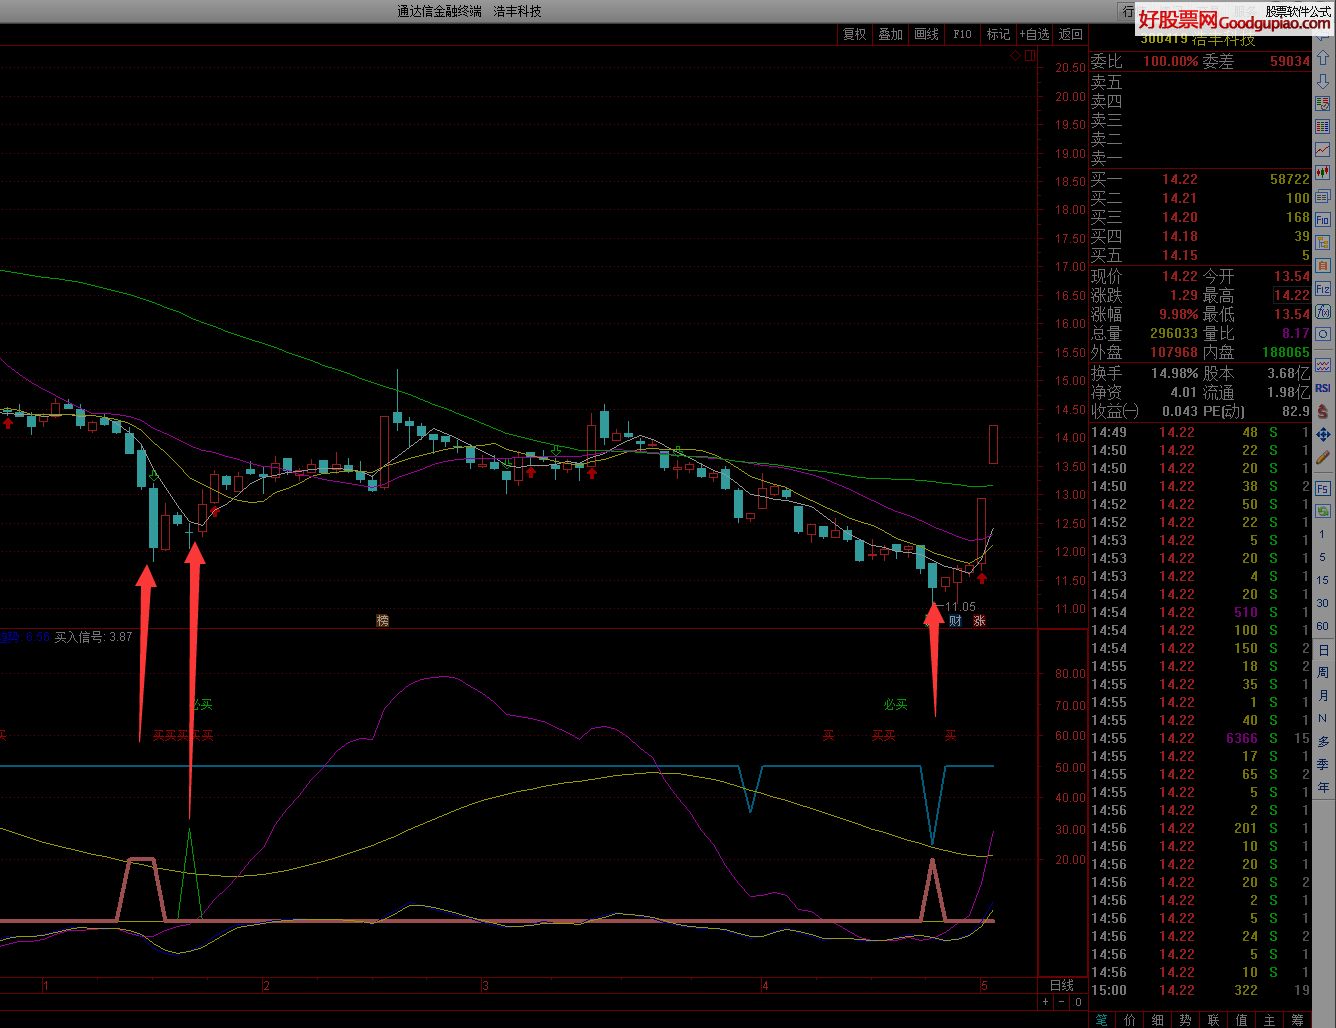This screenshot has width=1336, height=1028.
Task: Zoom out with the - button
Action: click(x=1062, y=1002)
